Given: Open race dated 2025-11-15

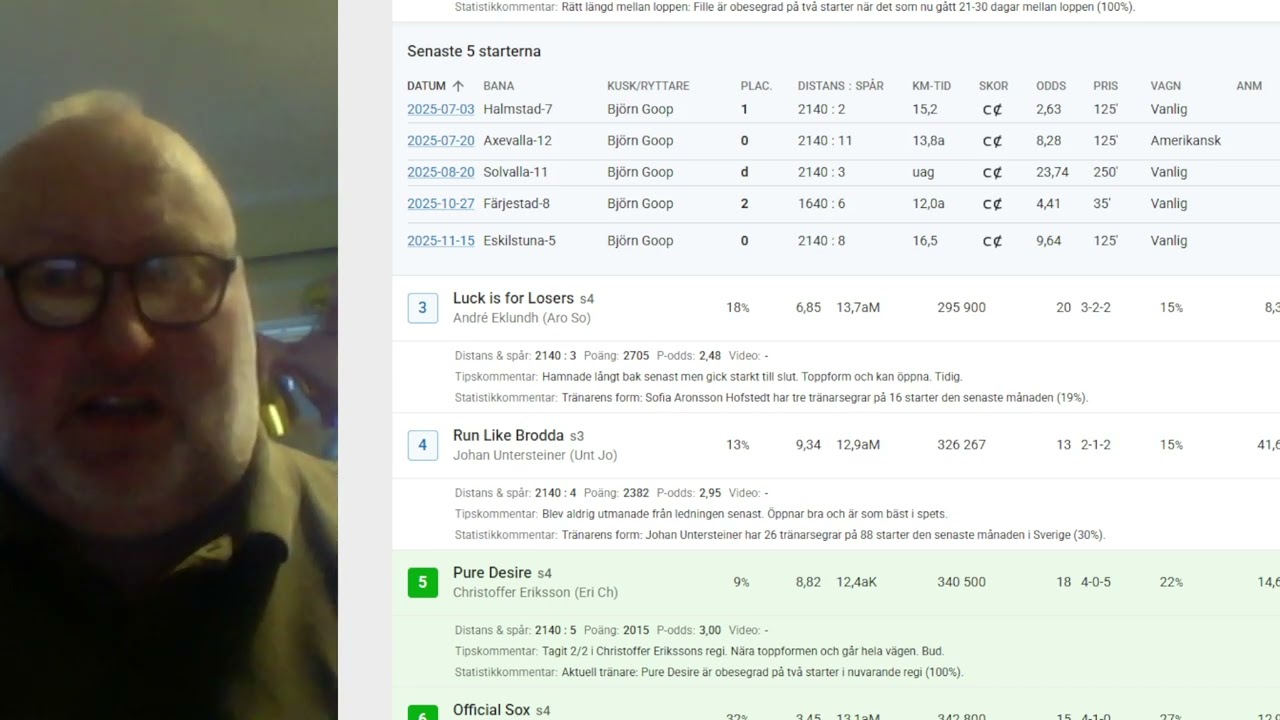Looking at the screenshot, I should [440, 241].
